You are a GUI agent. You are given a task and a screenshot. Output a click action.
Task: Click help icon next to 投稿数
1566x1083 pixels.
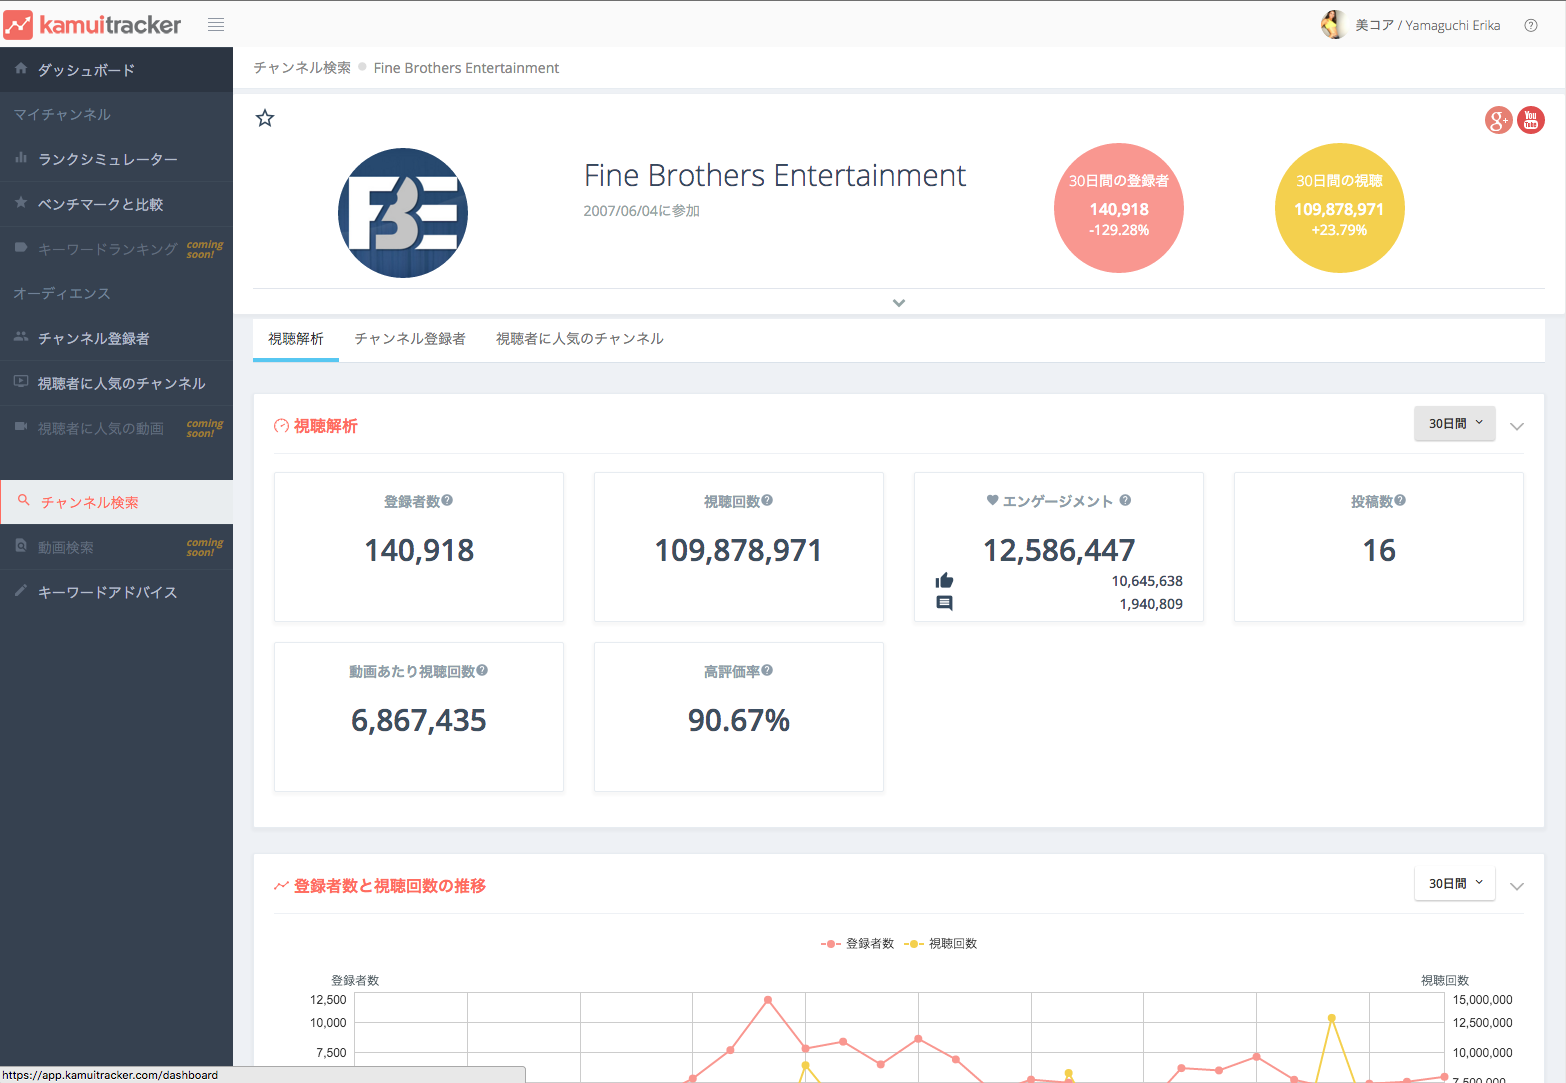pyautogui.click(x=1400, y=501)
